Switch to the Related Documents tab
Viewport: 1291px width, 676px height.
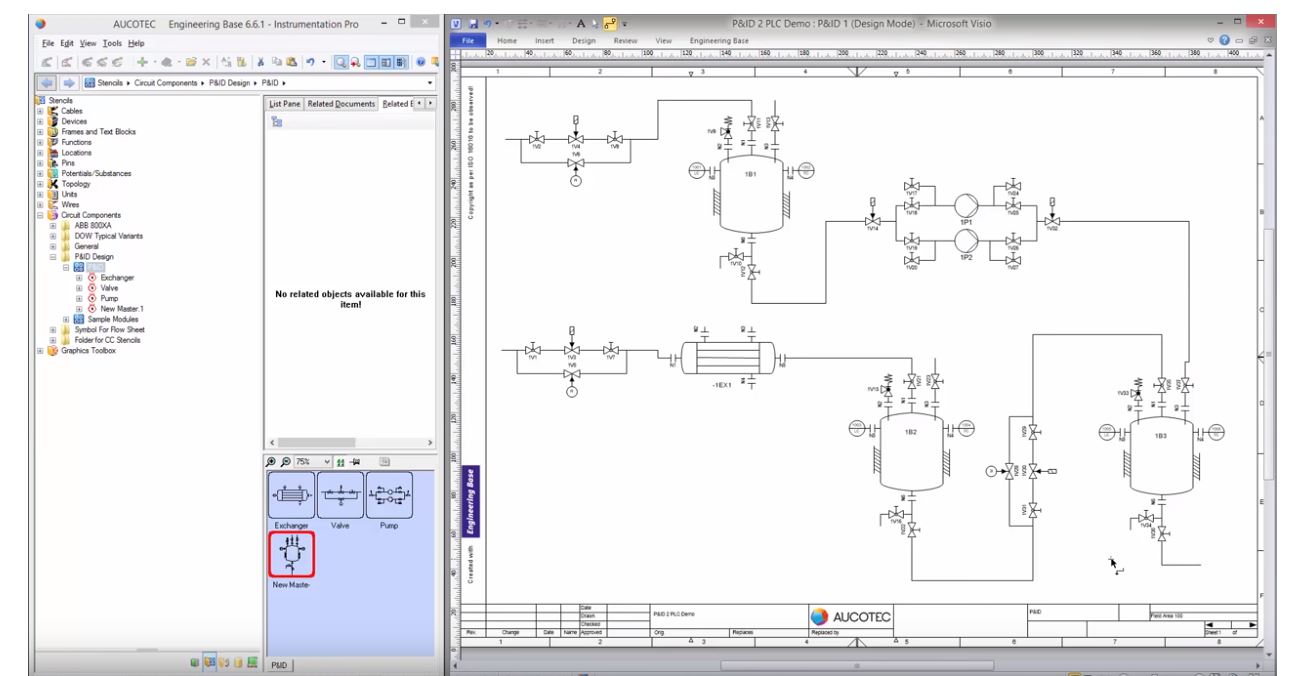point(340,104)
